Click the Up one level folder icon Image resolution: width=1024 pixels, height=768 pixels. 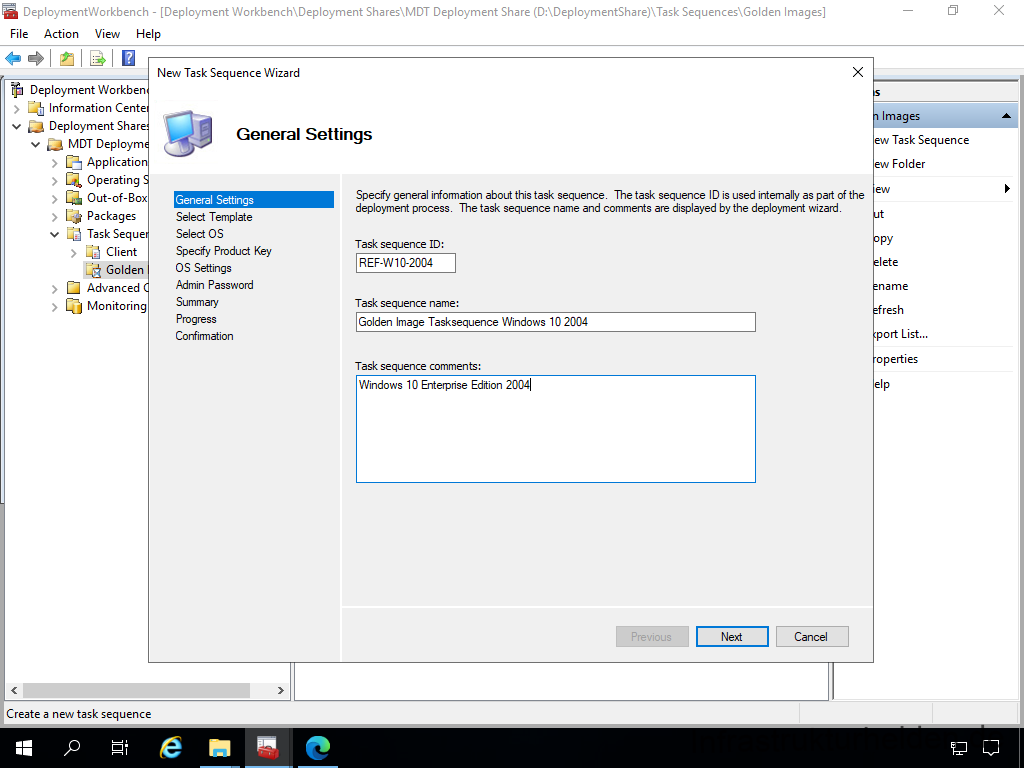pos(67,59)
